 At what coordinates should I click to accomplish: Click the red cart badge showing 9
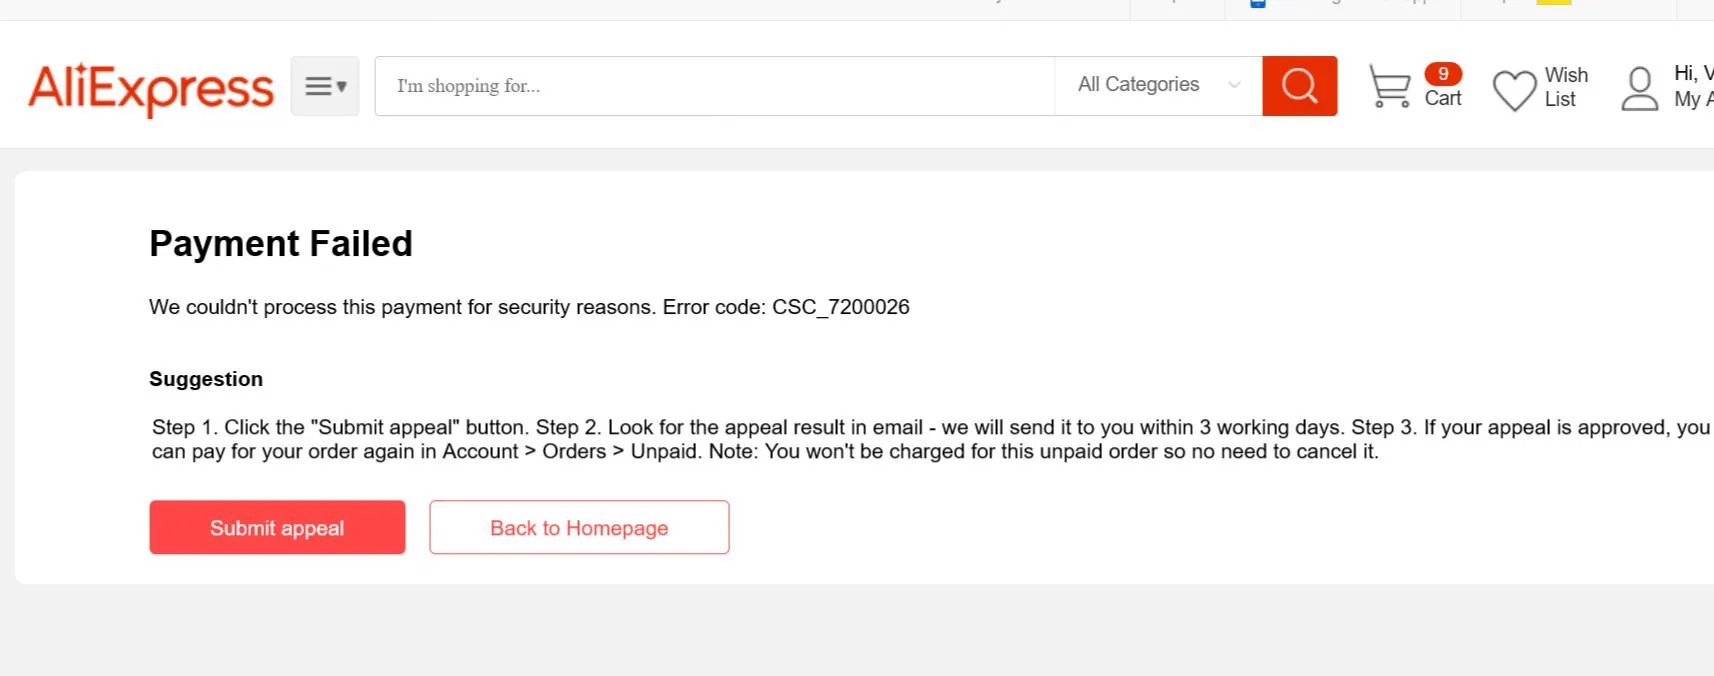tap(1443, 74)
